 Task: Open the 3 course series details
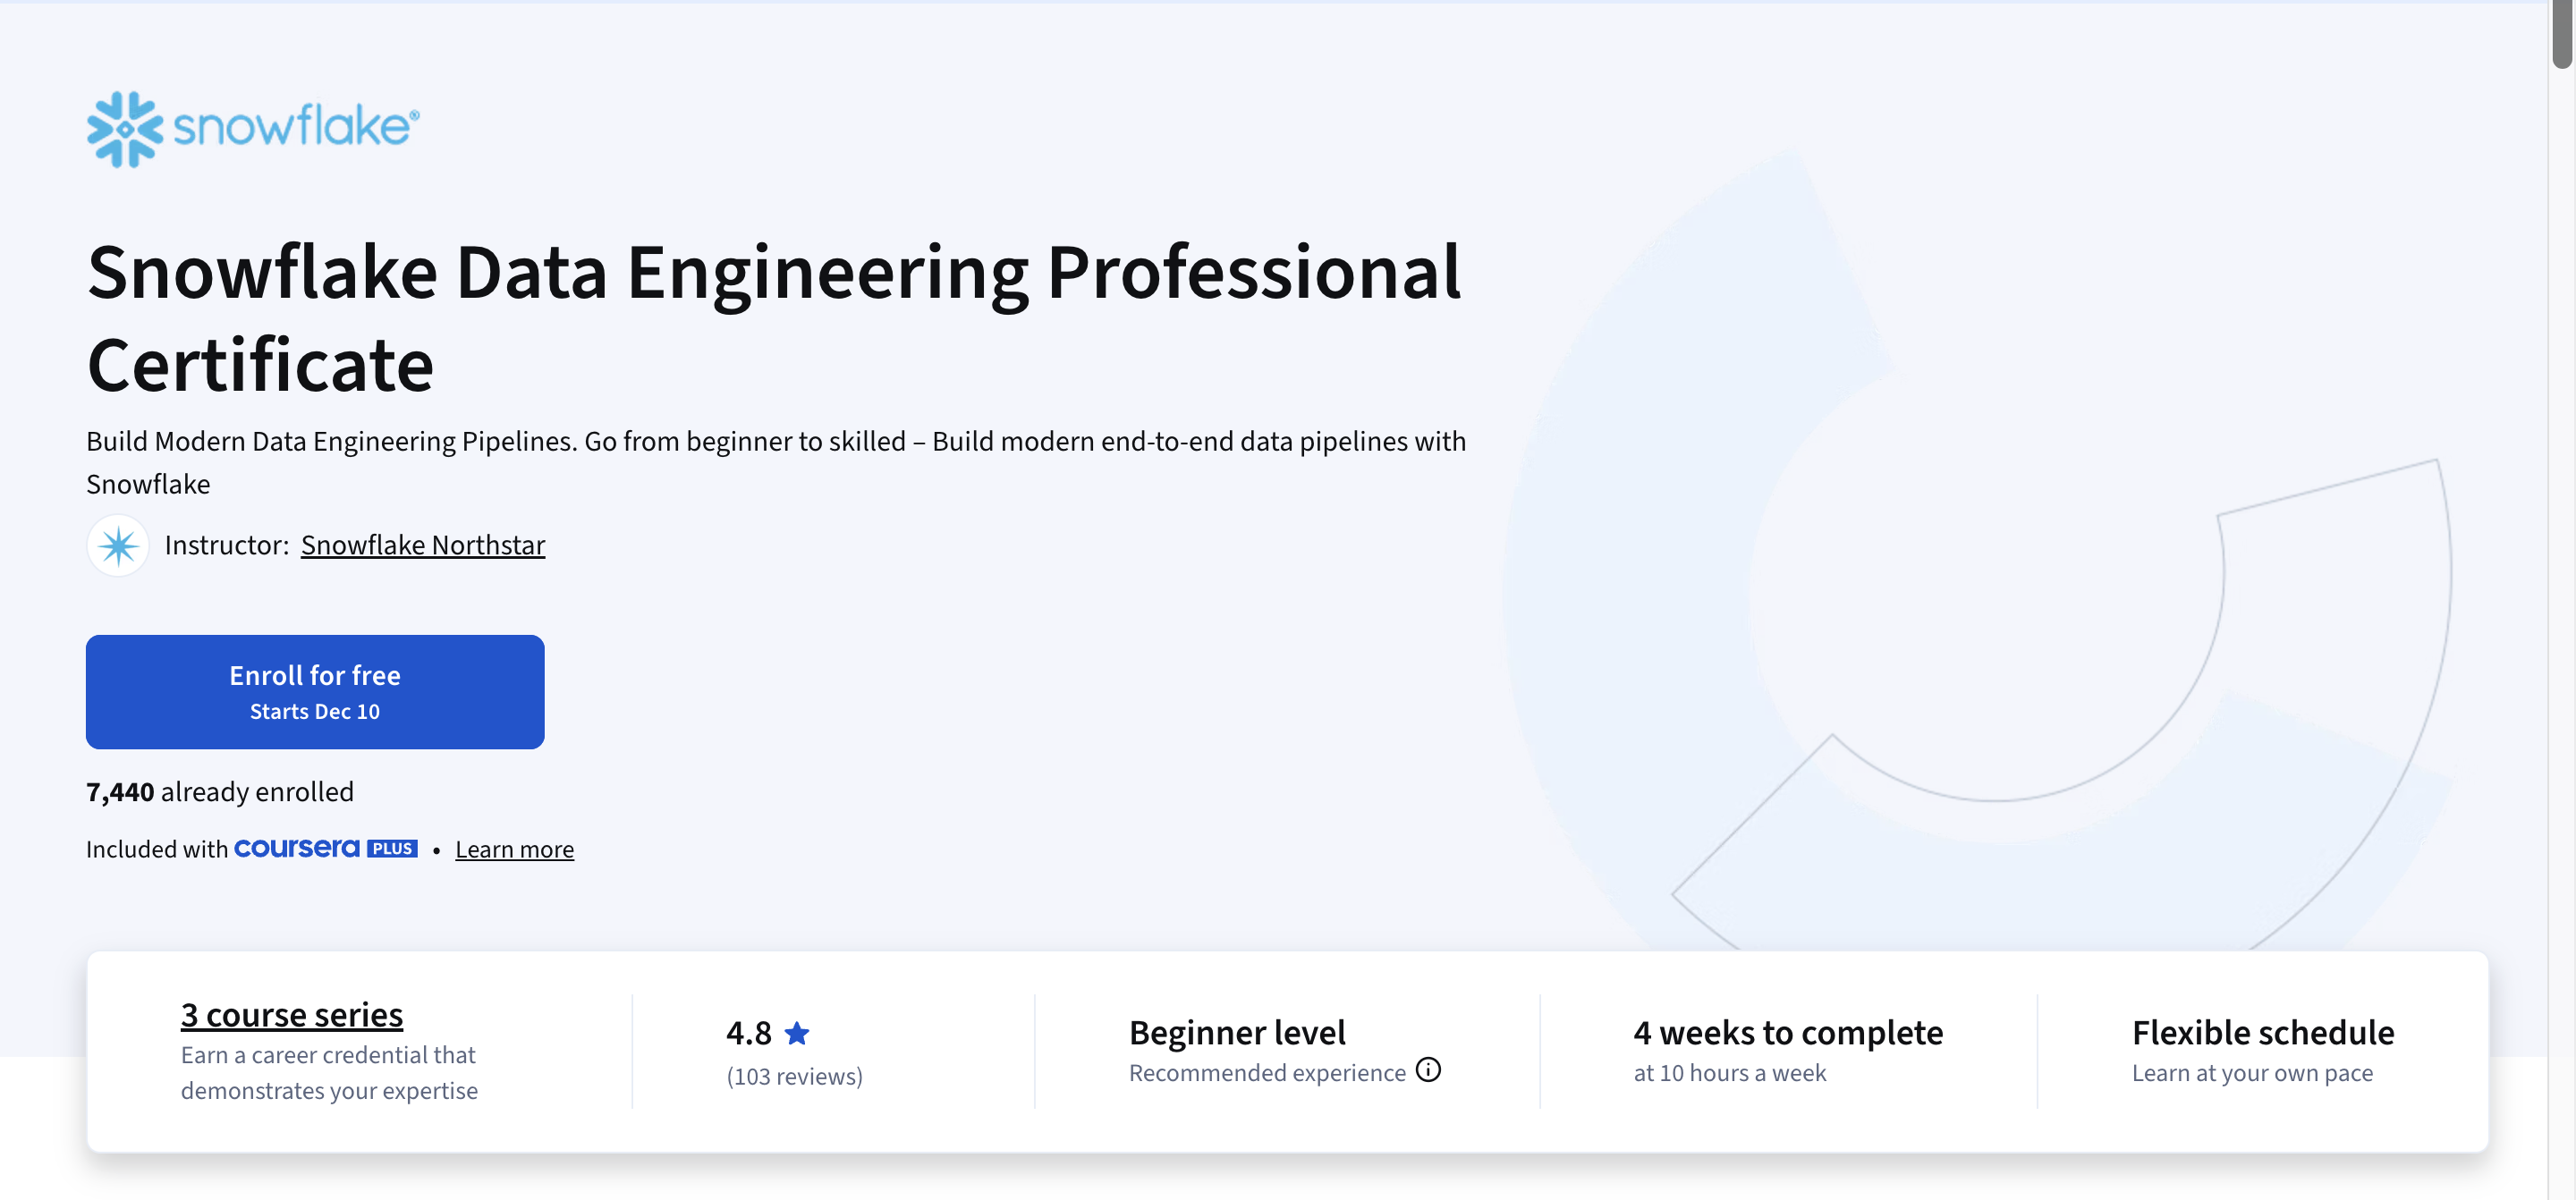coord(291,1014)
